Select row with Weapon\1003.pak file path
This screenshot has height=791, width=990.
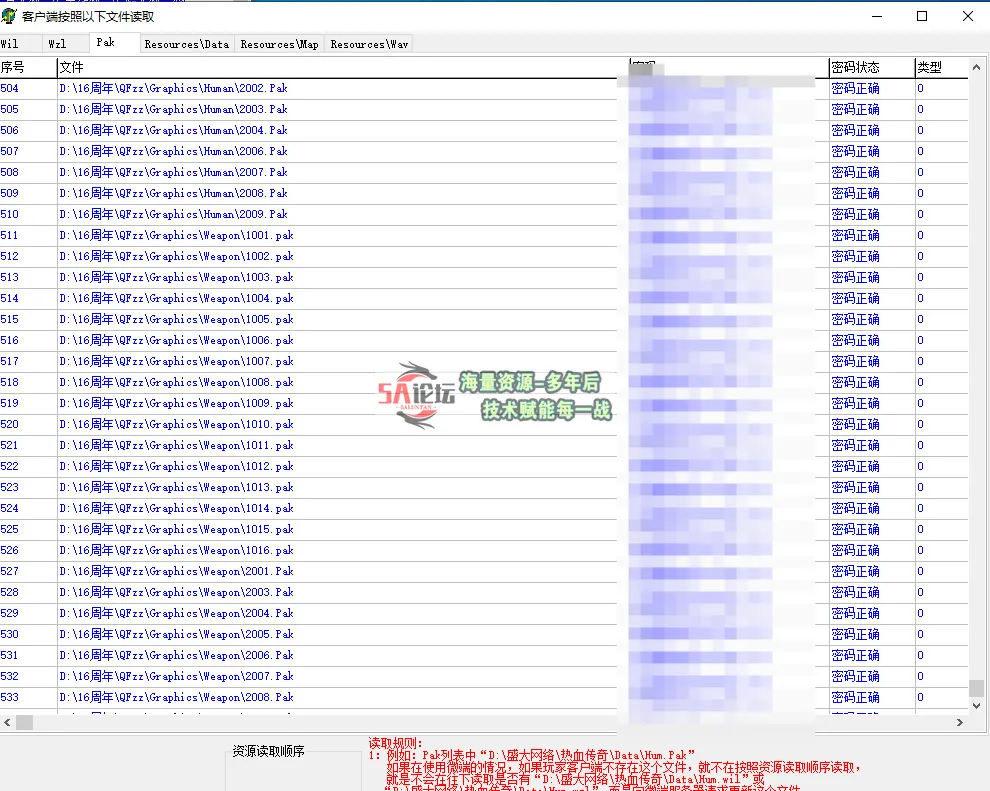point(484,277)
